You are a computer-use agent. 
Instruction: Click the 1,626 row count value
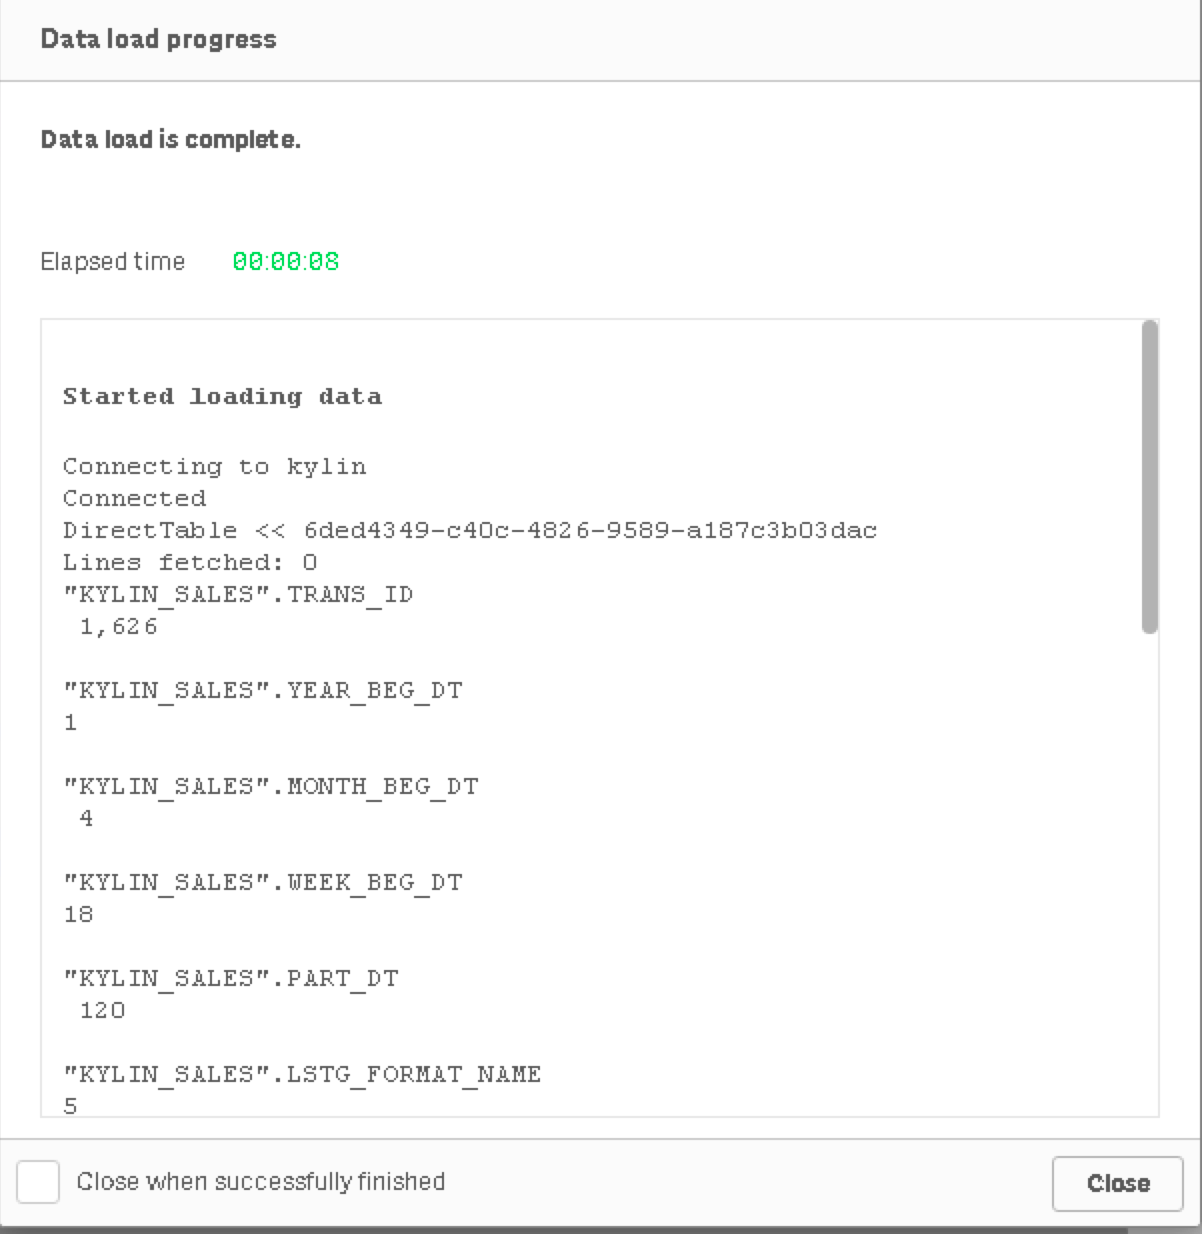tap(118, 627)
